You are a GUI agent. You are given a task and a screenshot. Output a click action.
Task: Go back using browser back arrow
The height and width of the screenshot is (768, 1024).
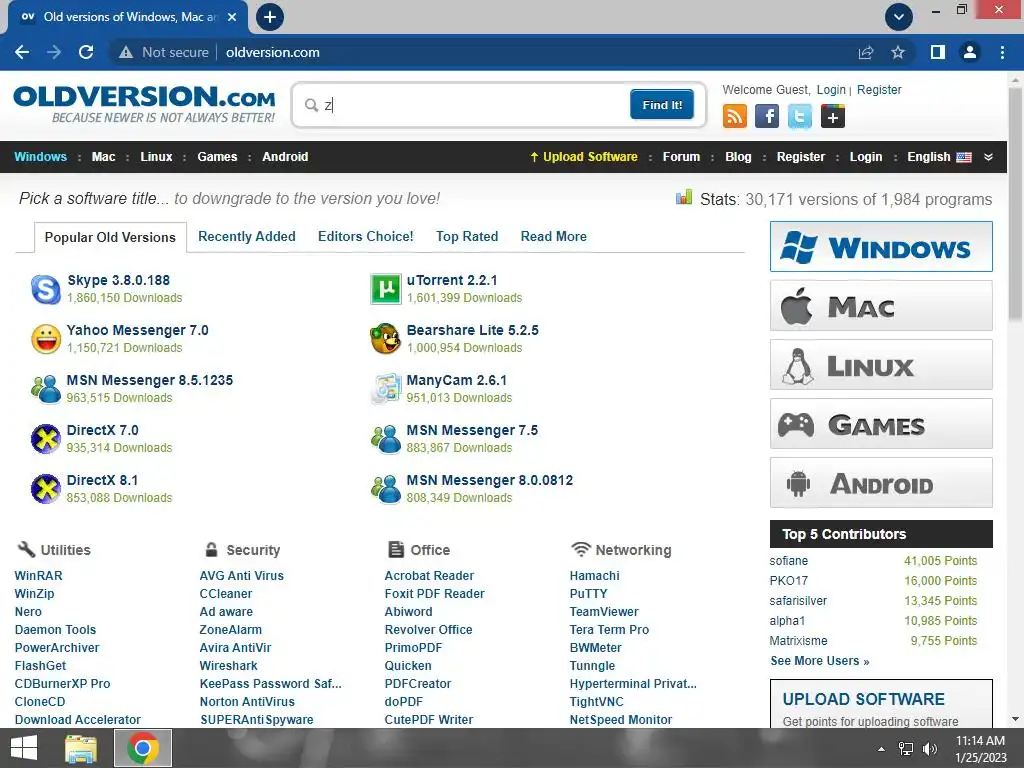[x=22, y=52]
